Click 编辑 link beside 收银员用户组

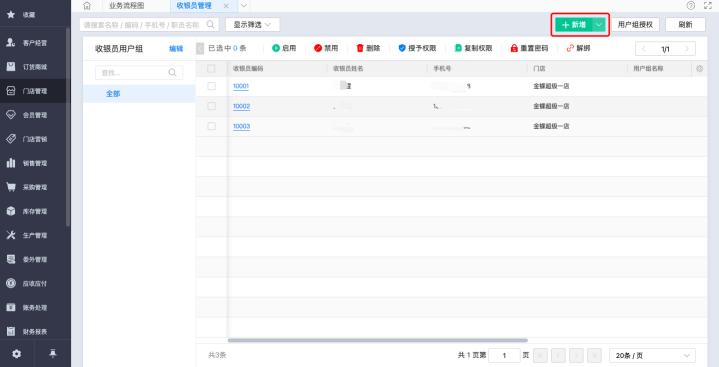[176, 49]
